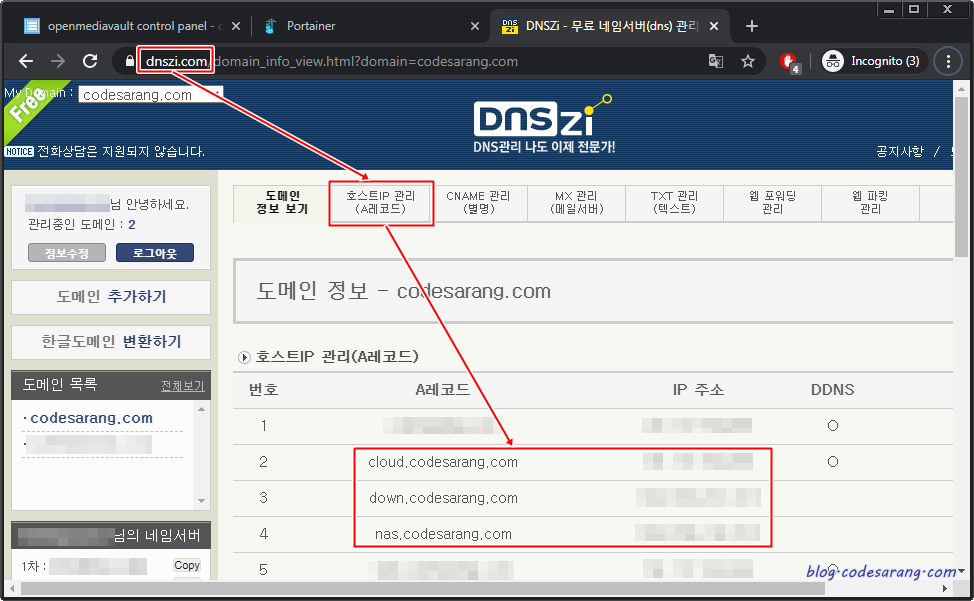Click the A레코드 column header
Viewport: 974px width, 601px height.
coord(442,390)
